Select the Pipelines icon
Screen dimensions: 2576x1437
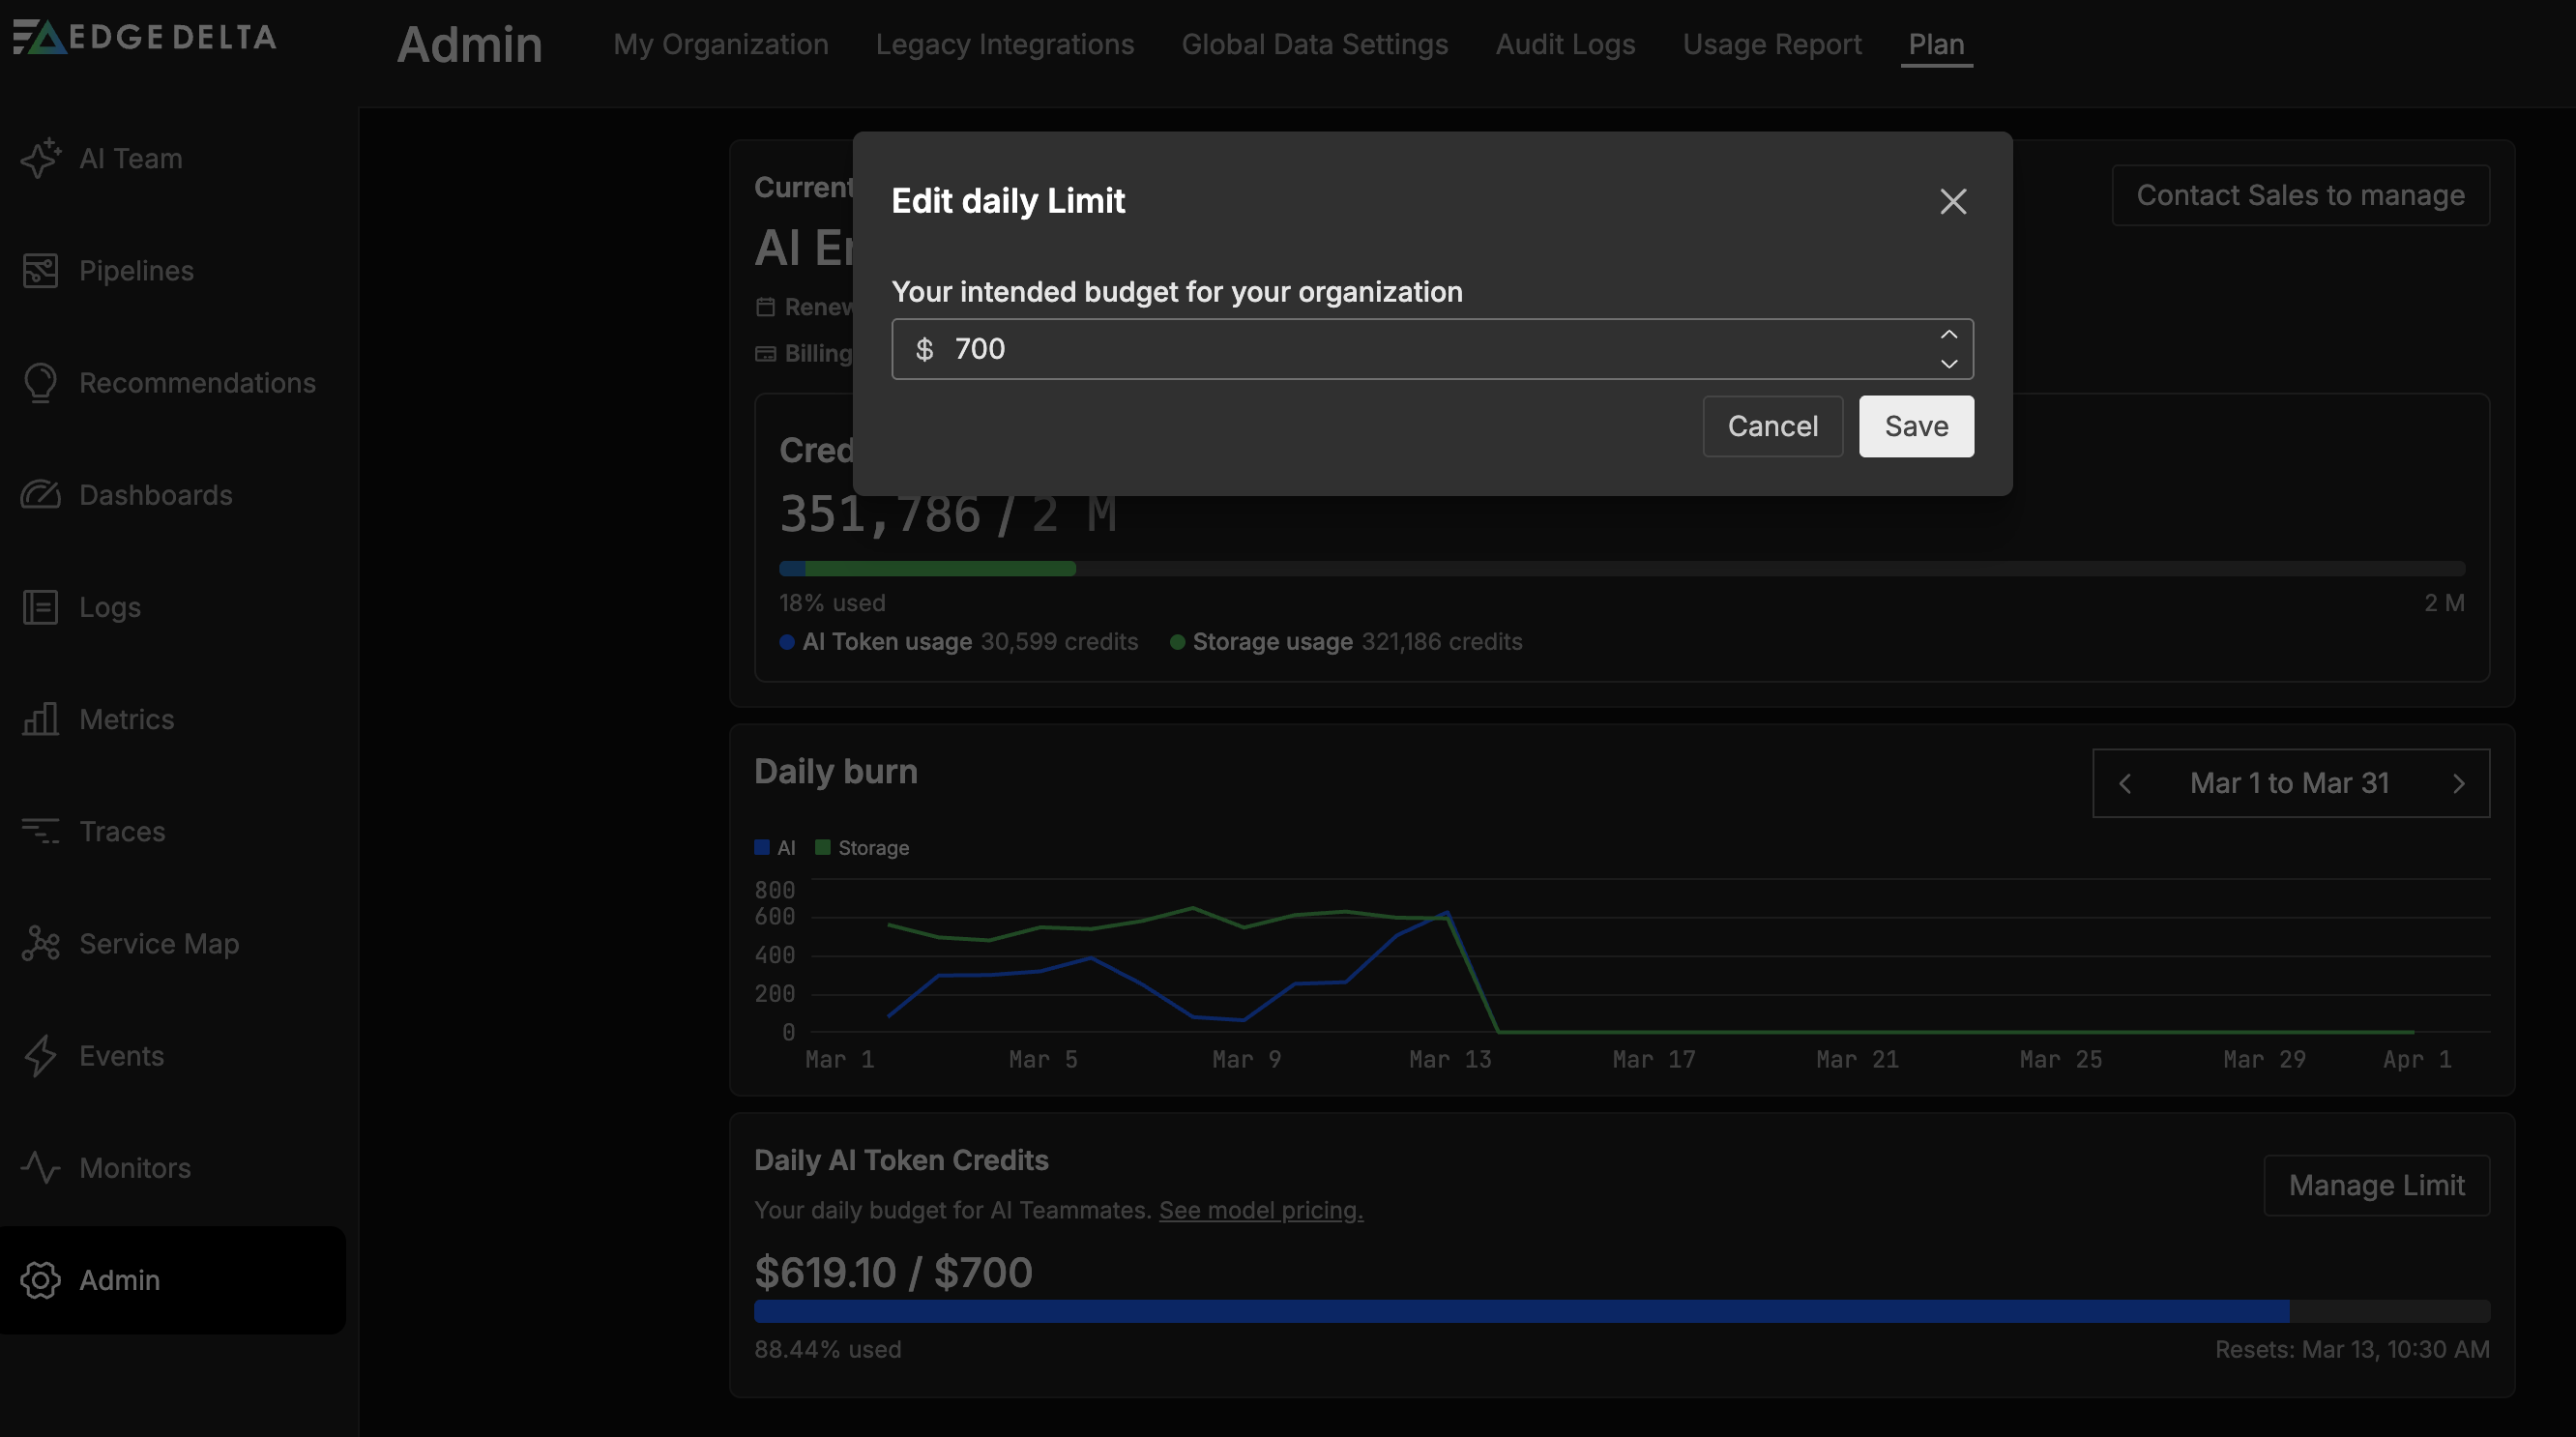click(41, 270)
